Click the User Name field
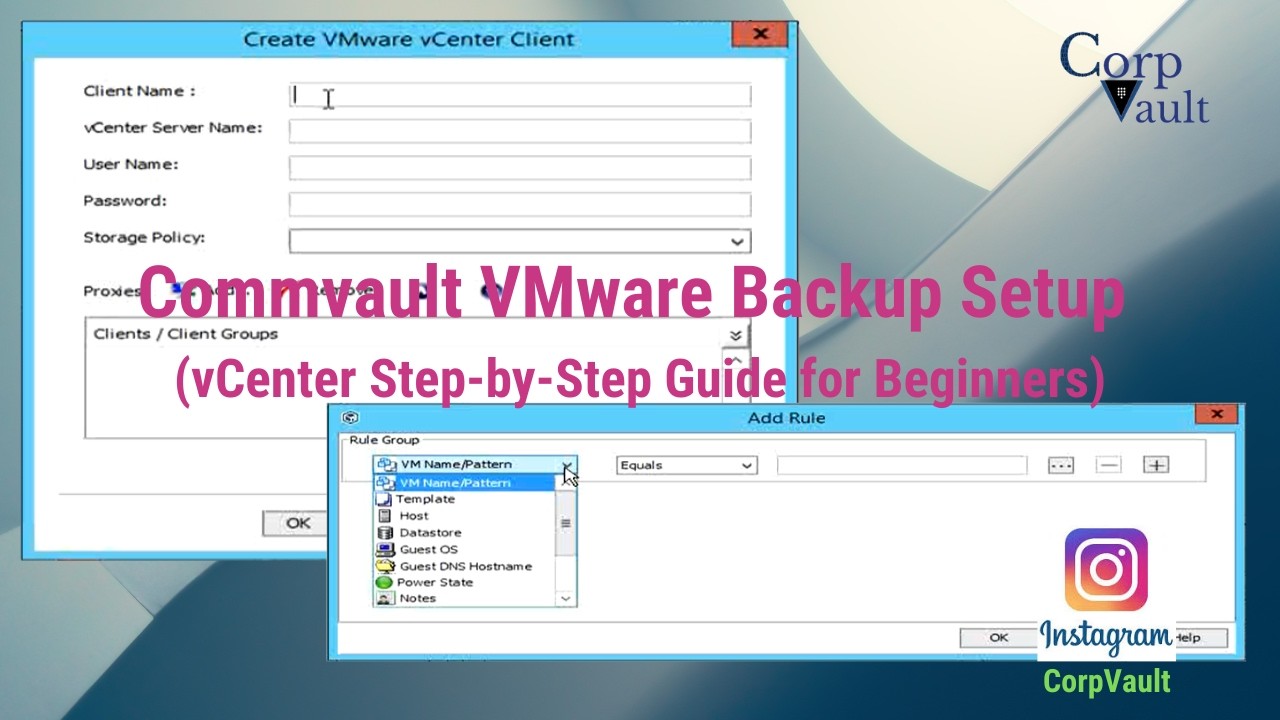 click(x=520, y=167)
